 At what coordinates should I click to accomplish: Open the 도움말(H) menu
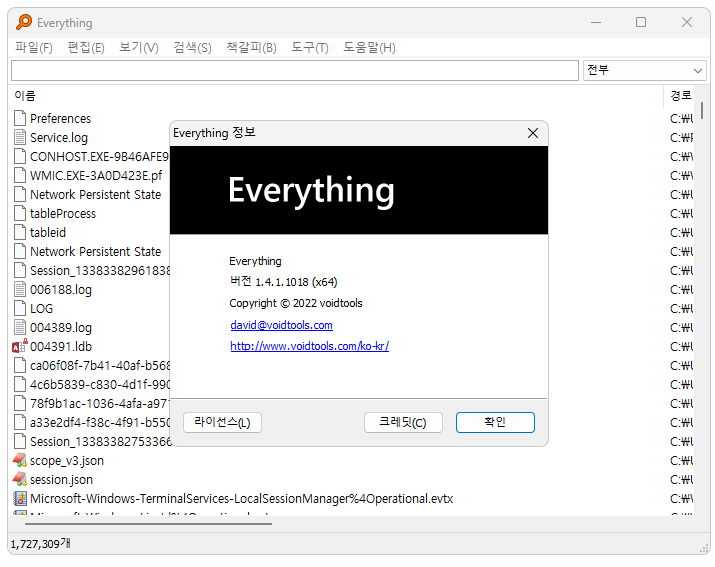[x=369, y=47]
